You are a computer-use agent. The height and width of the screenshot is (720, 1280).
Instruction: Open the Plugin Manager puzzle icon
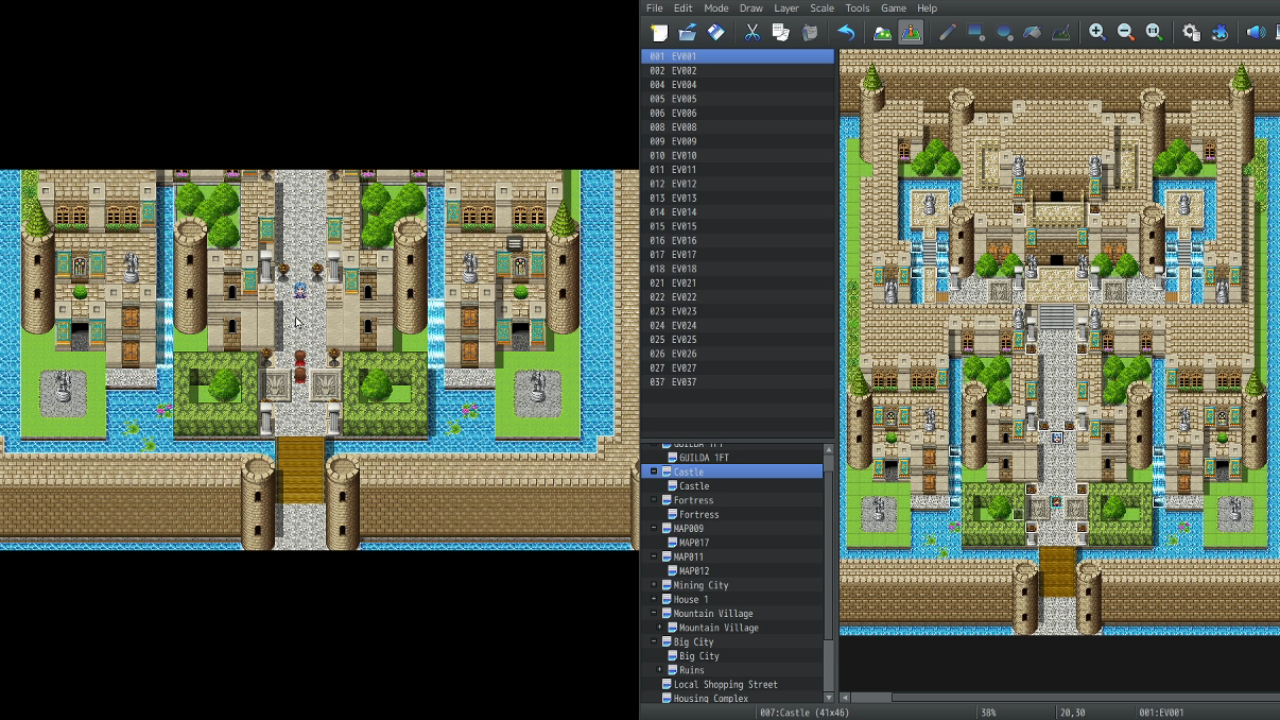click(1219, 33)
